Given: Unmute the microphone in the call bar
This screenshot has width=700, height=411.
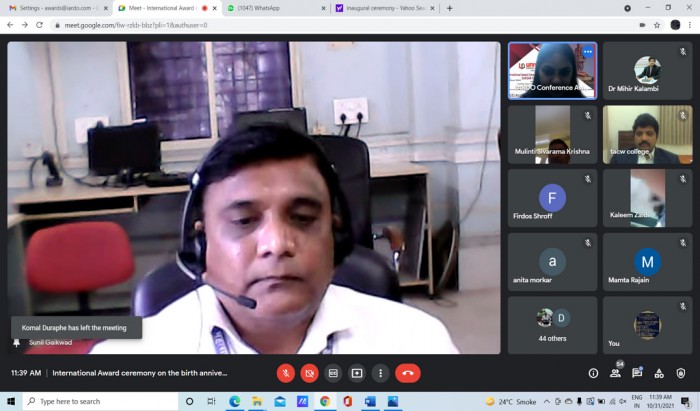Looking at the screenshot, I should coord(286,373).
